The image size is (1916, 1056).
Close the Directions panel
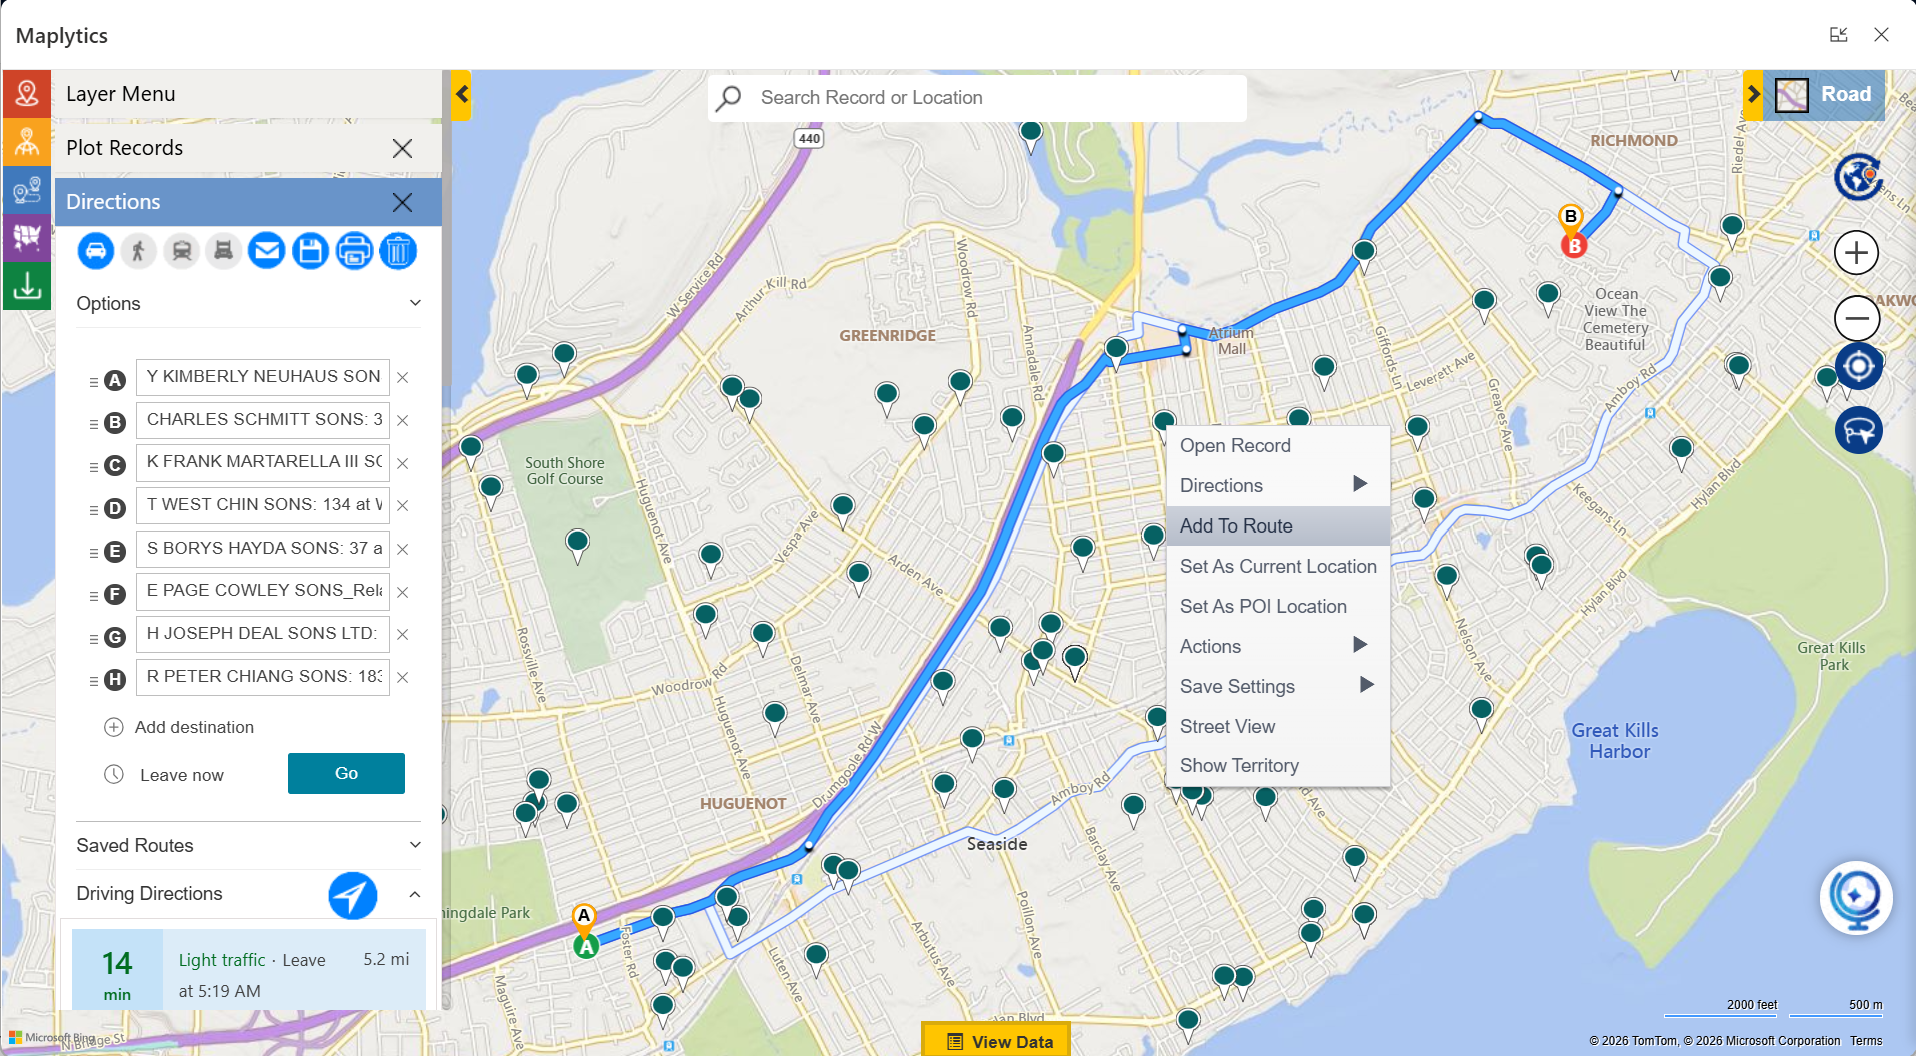click(402, 202)
